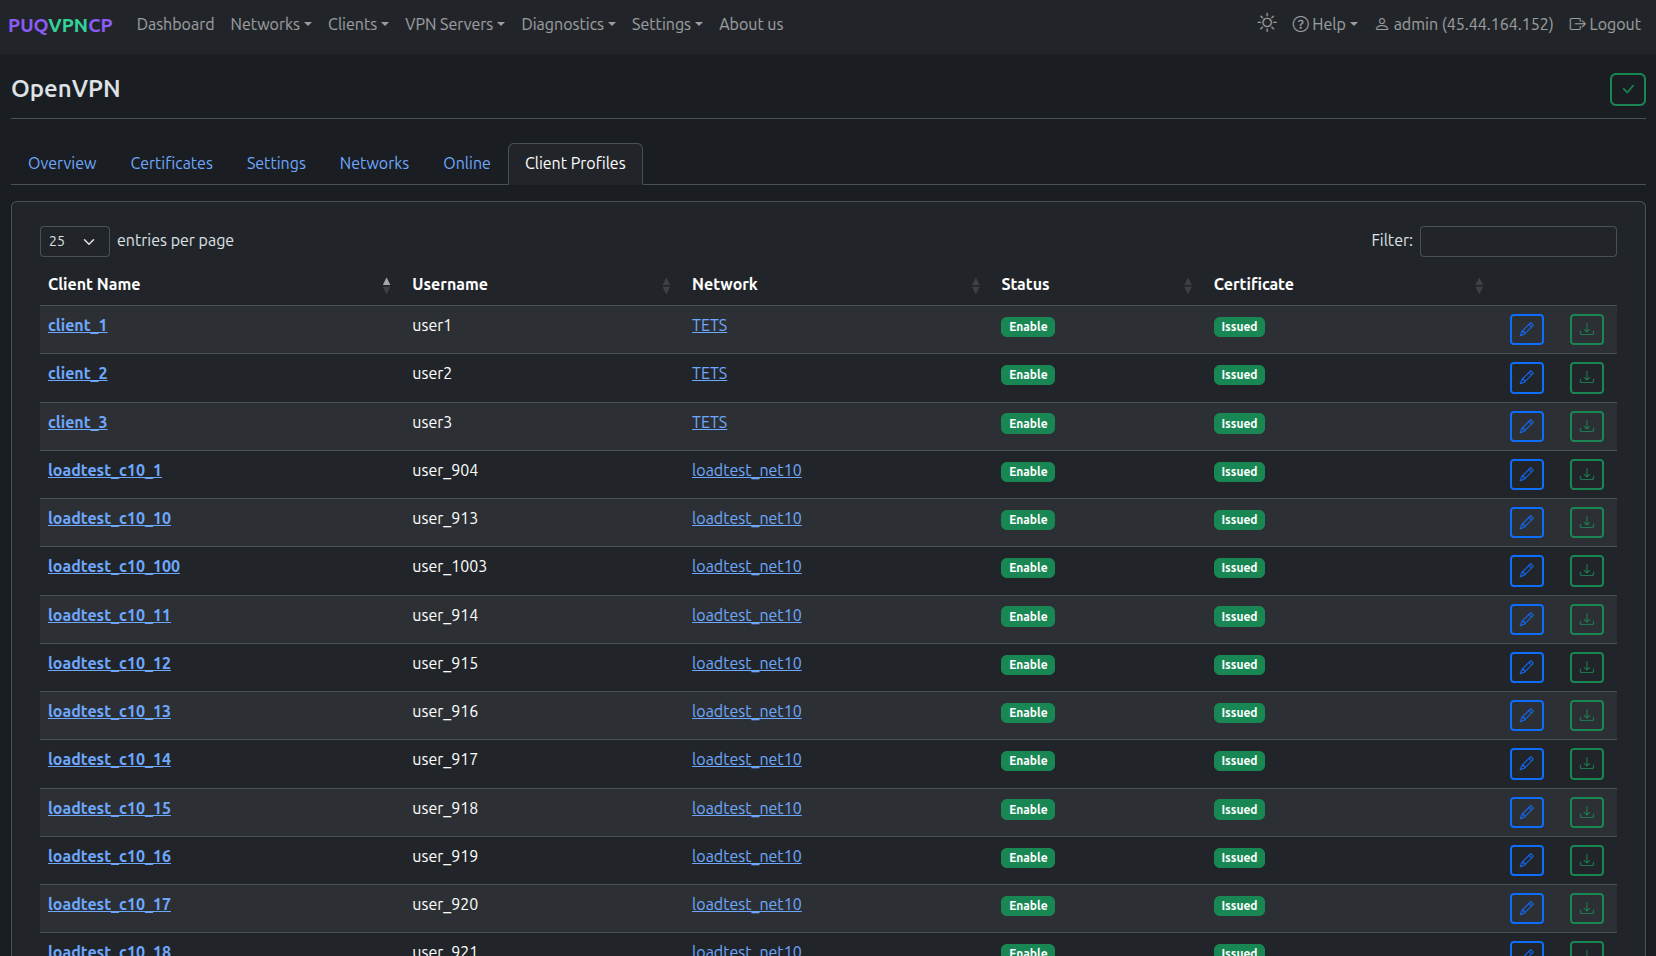
Task: Edit the client_3 profile
Action: 1527,426
